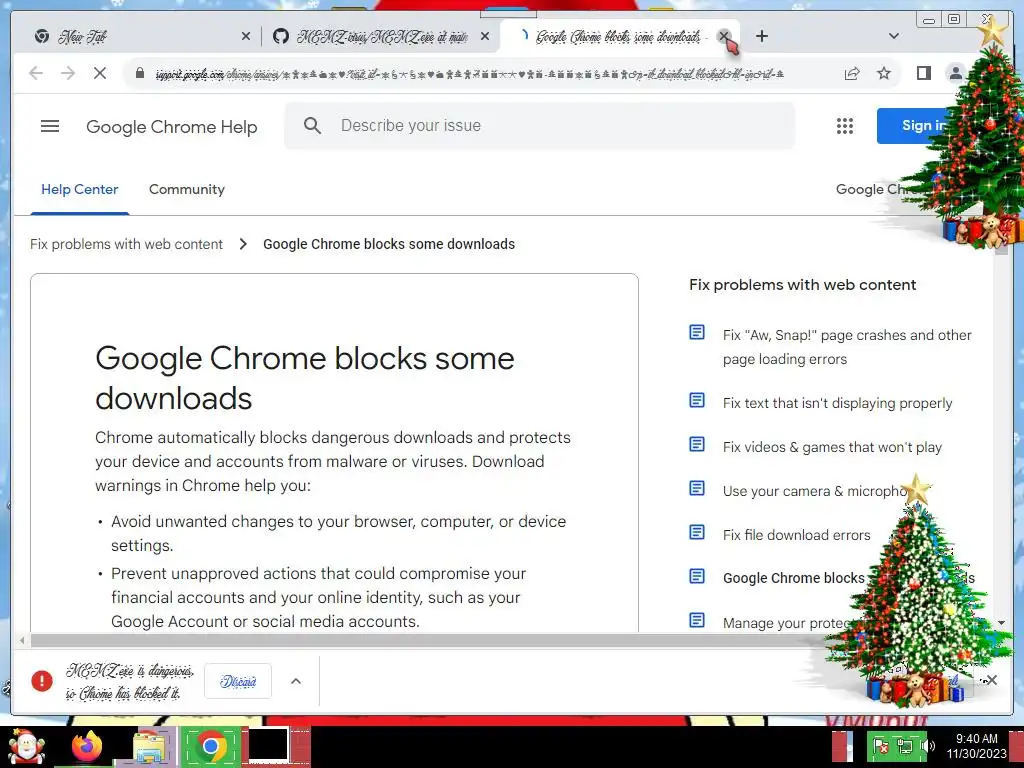Viewport: 1024px width, 768px height.
Task: Click the Google Chrome blocks some downloads heading
Action: [304, 378]
